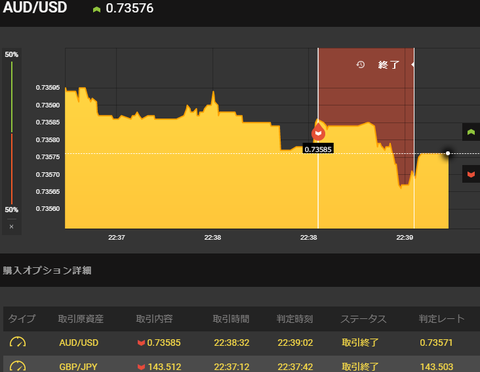Collapse the 終了 panel with white arrow

tap(413, 64)
